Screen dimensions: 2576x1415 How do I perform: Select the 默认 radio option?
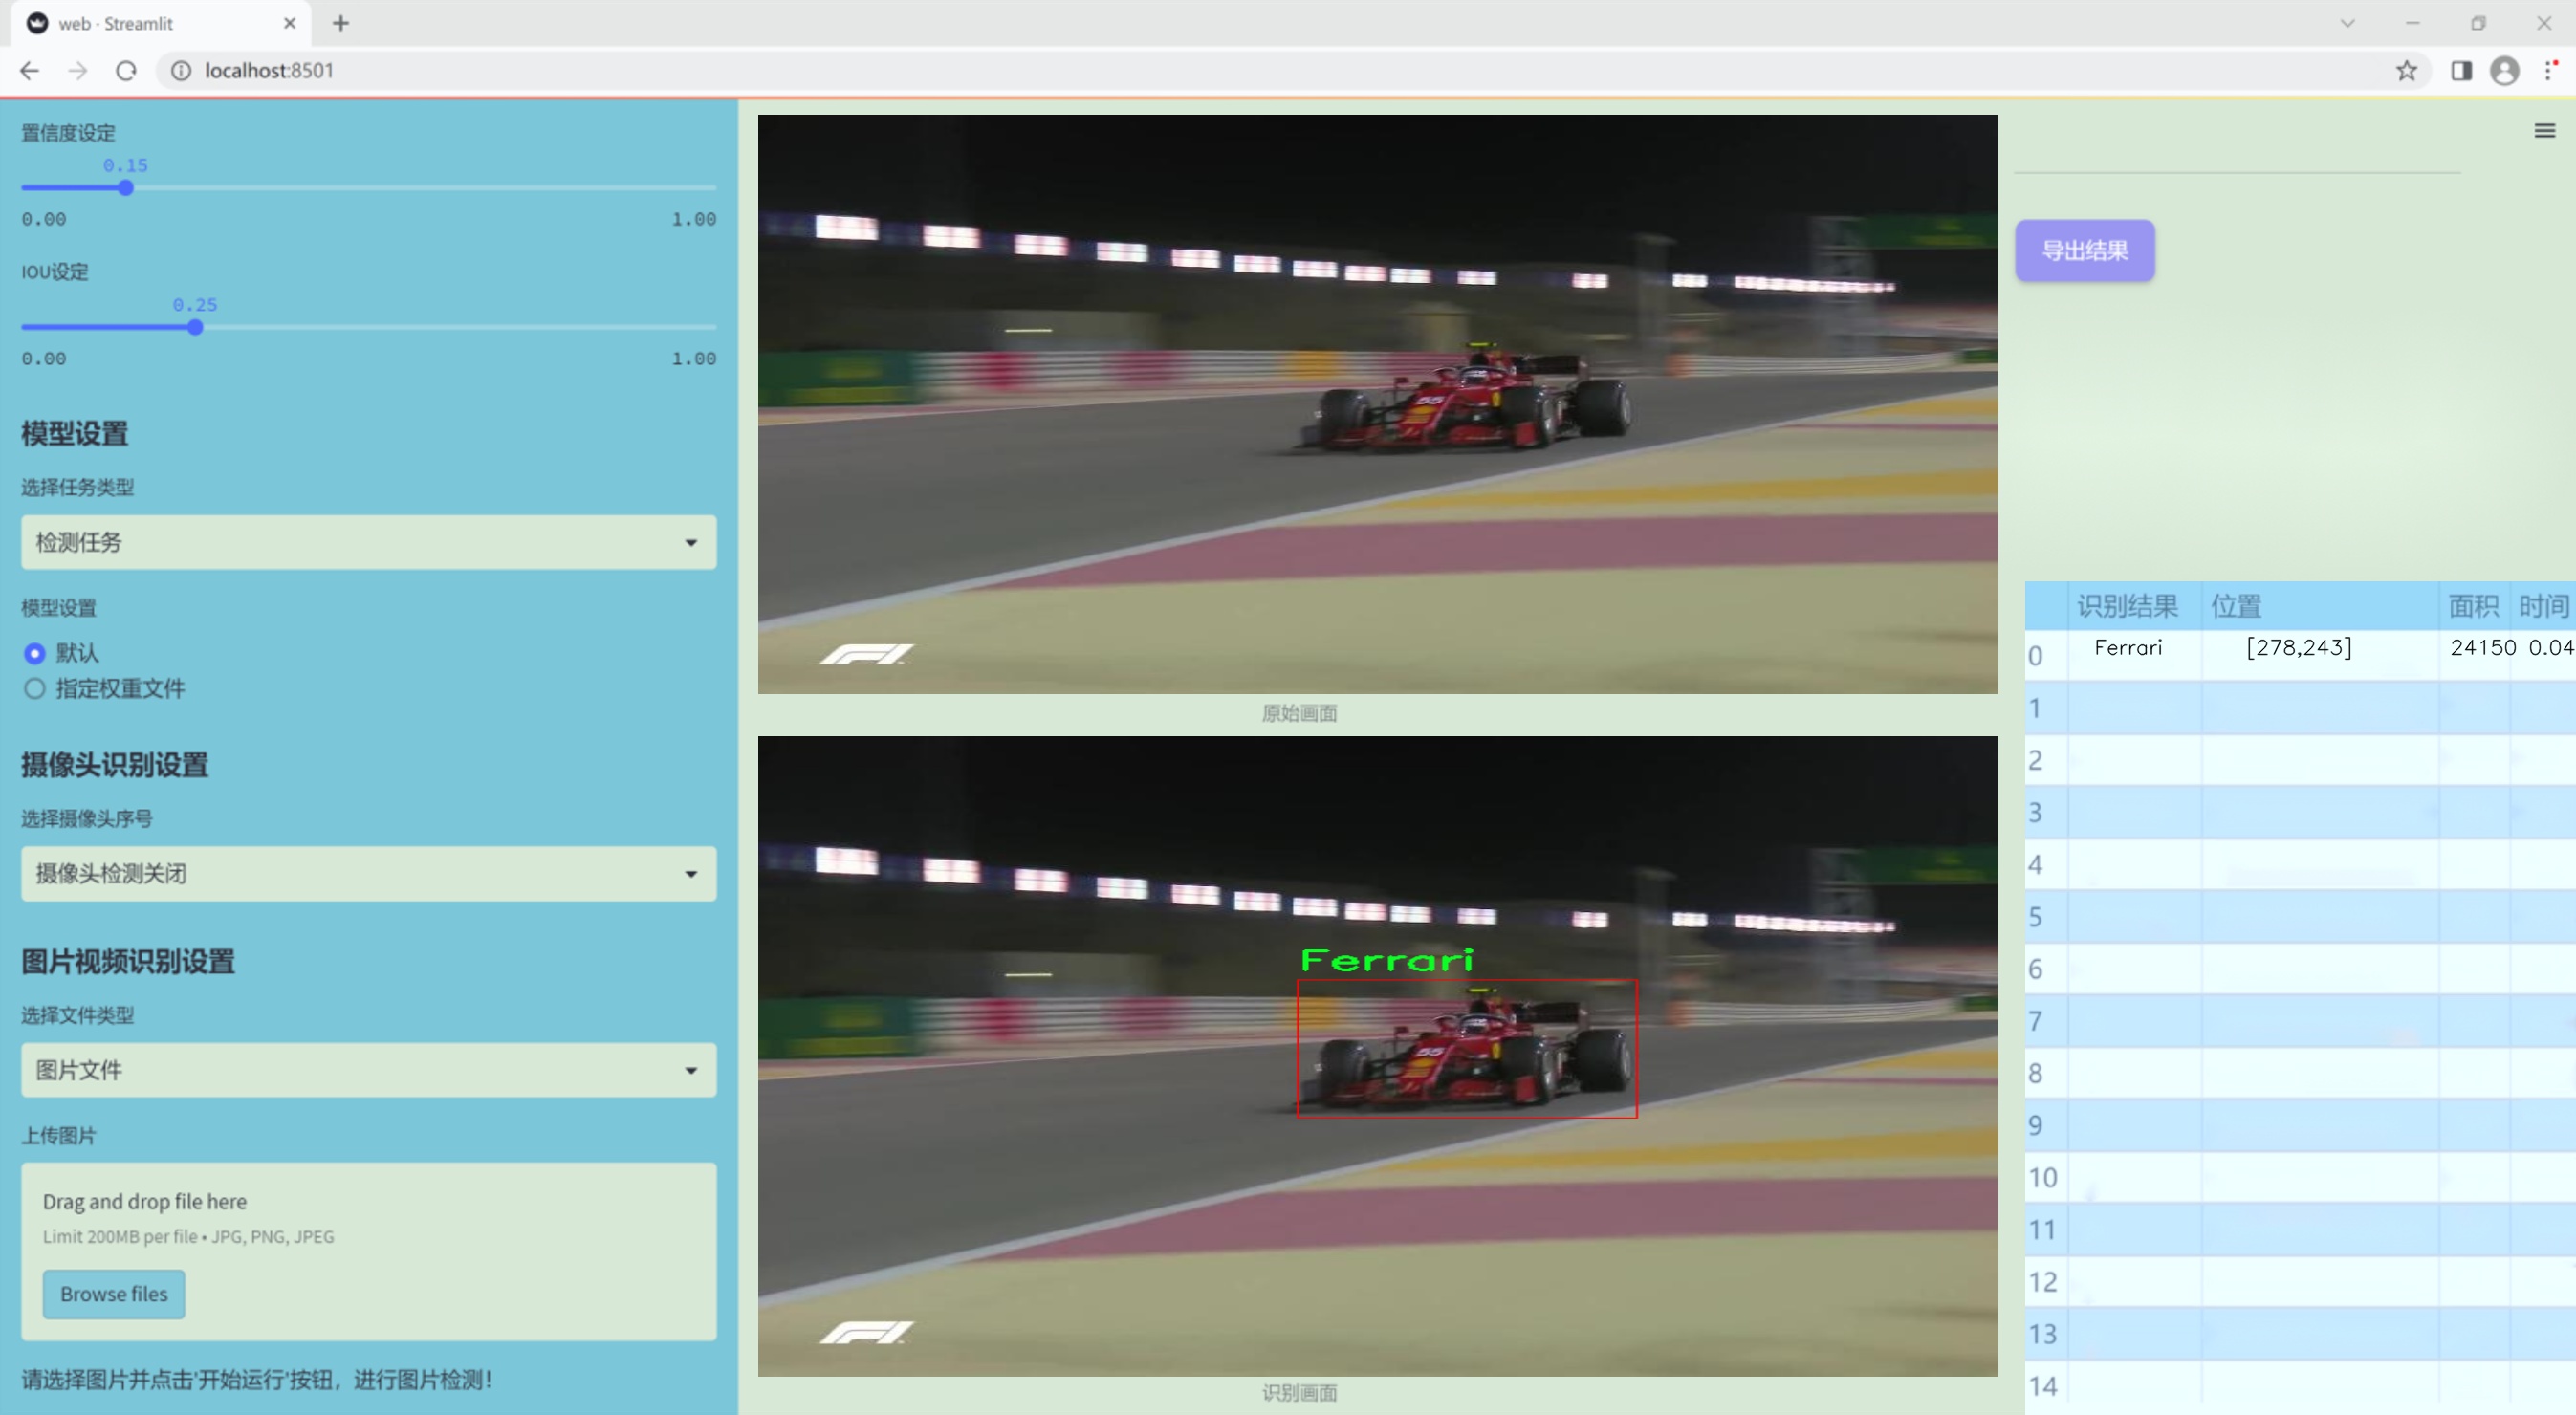pos(35,653)
